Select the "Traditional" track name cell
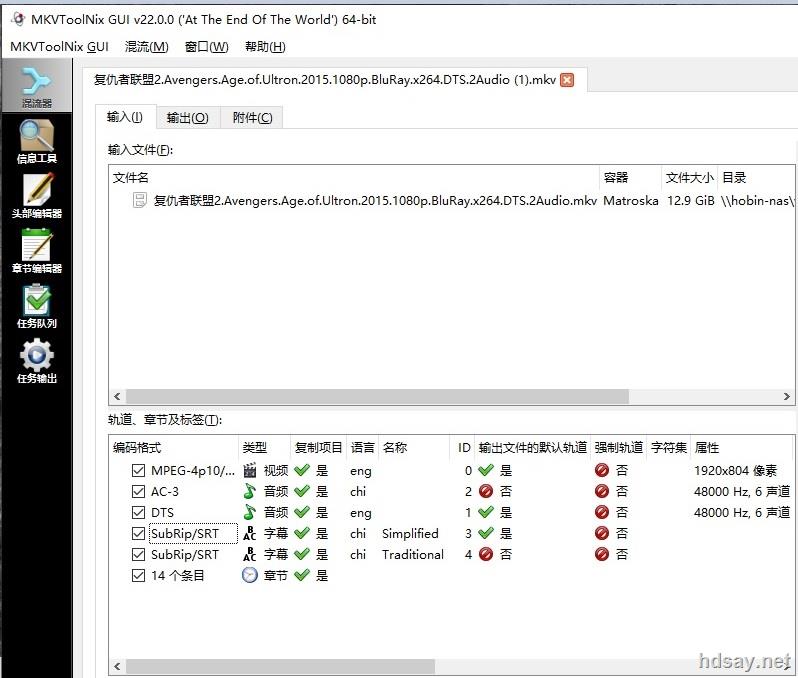Viewport: 798px width, 678px height. [413, 554]
